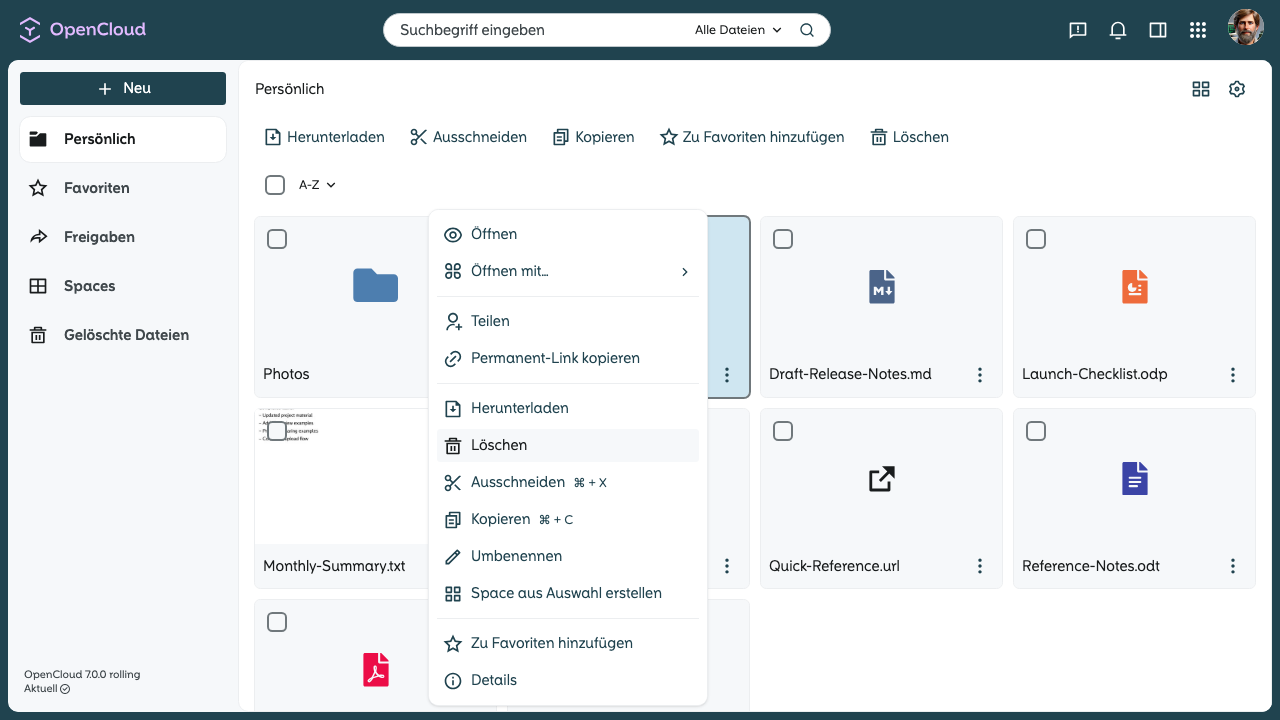Select the Photos folder checkbox
The width and height of the screenshot is (1280, 720).
coord(277,239)
